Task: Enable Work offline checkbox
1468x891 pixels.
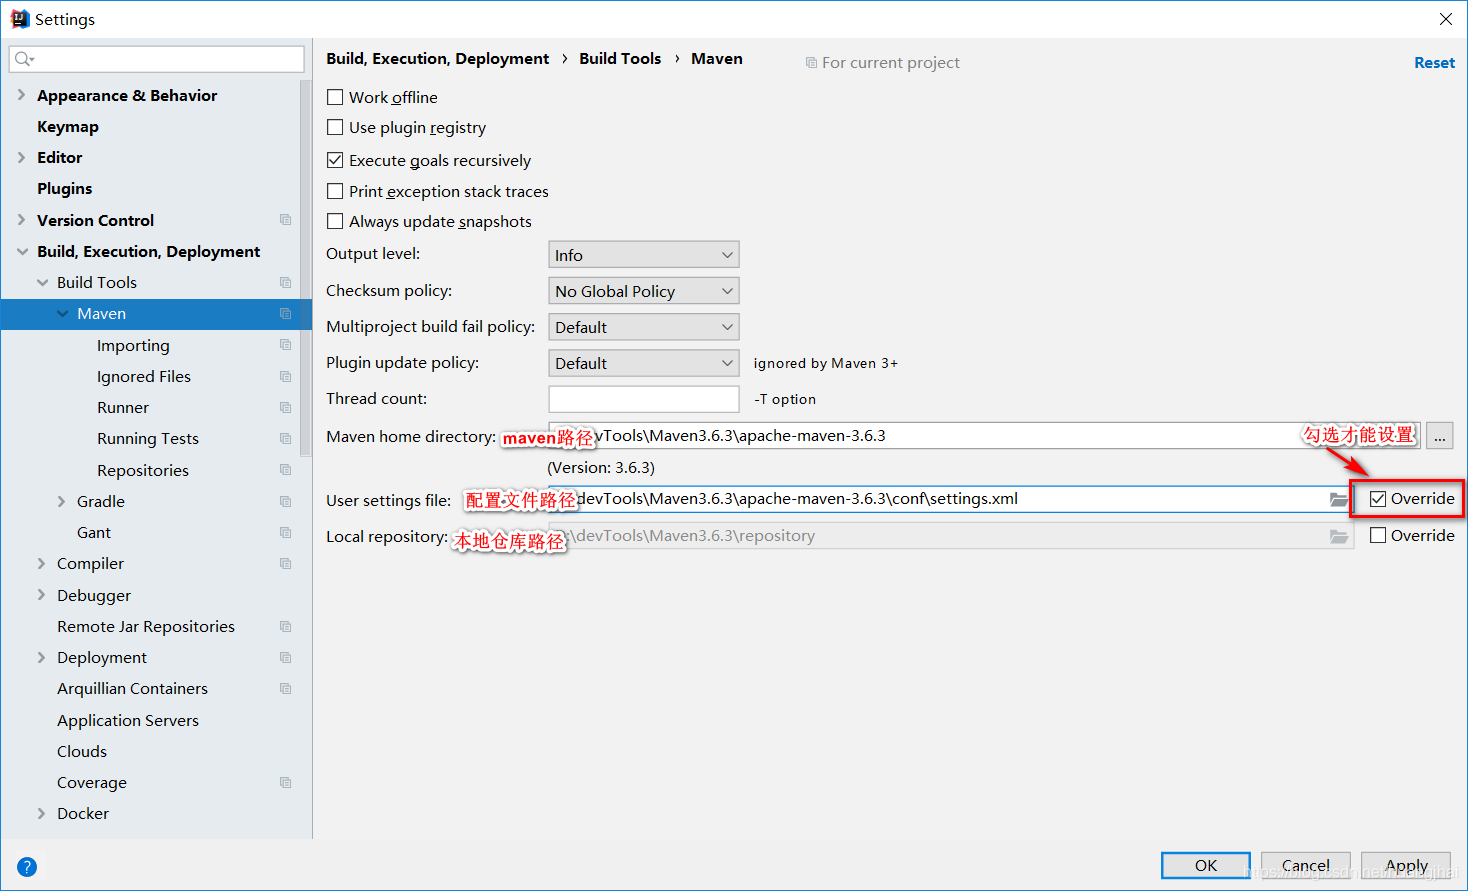Action: tap(335, 97)
